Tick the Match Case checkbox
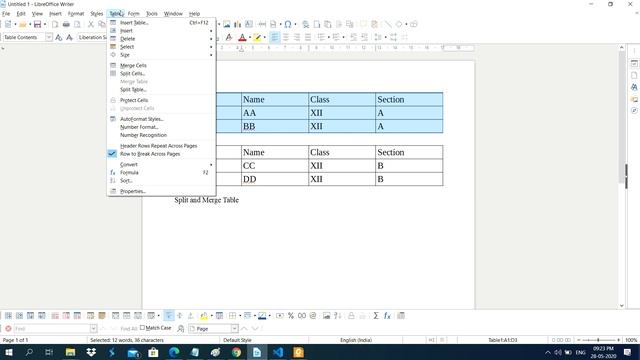This screenshot has height=360, width=640. coord(142,328)
